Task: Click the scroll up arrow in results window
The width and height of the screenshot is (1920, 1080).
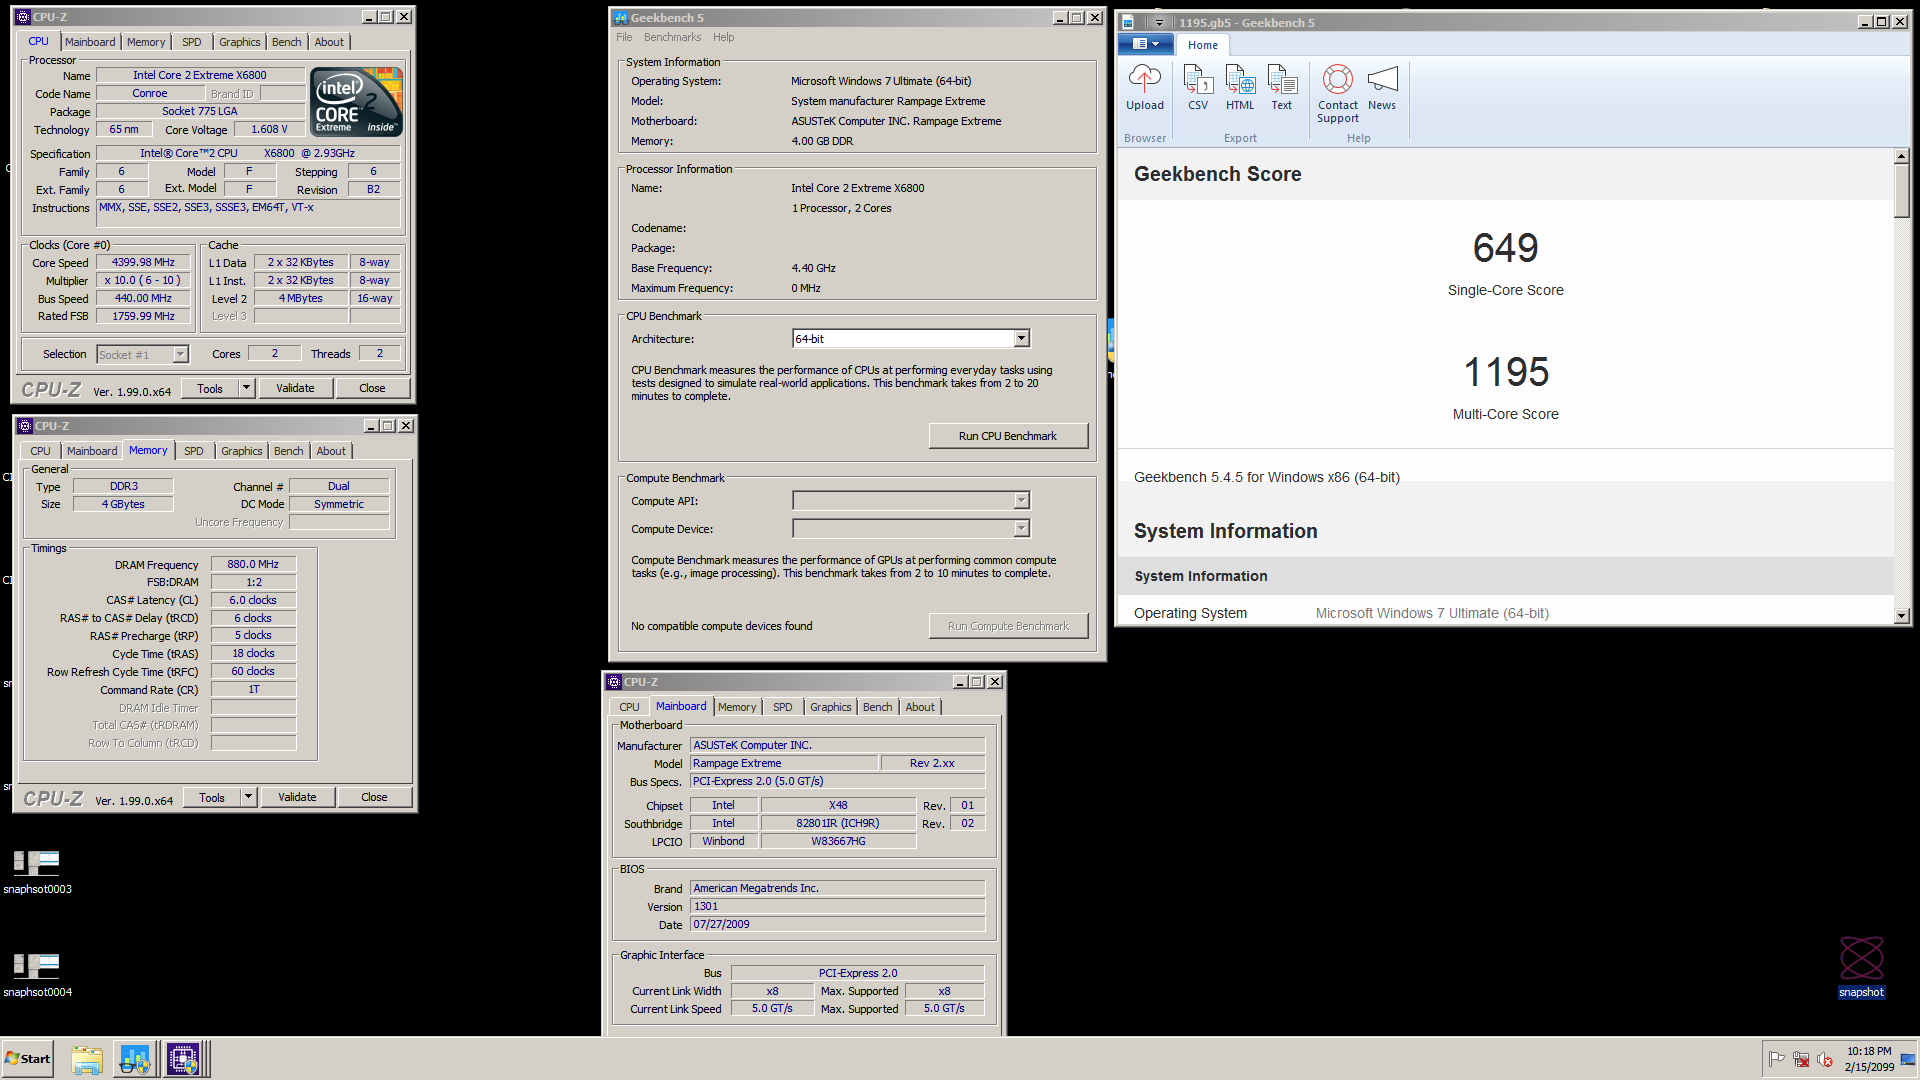Action: point(1902,156)
